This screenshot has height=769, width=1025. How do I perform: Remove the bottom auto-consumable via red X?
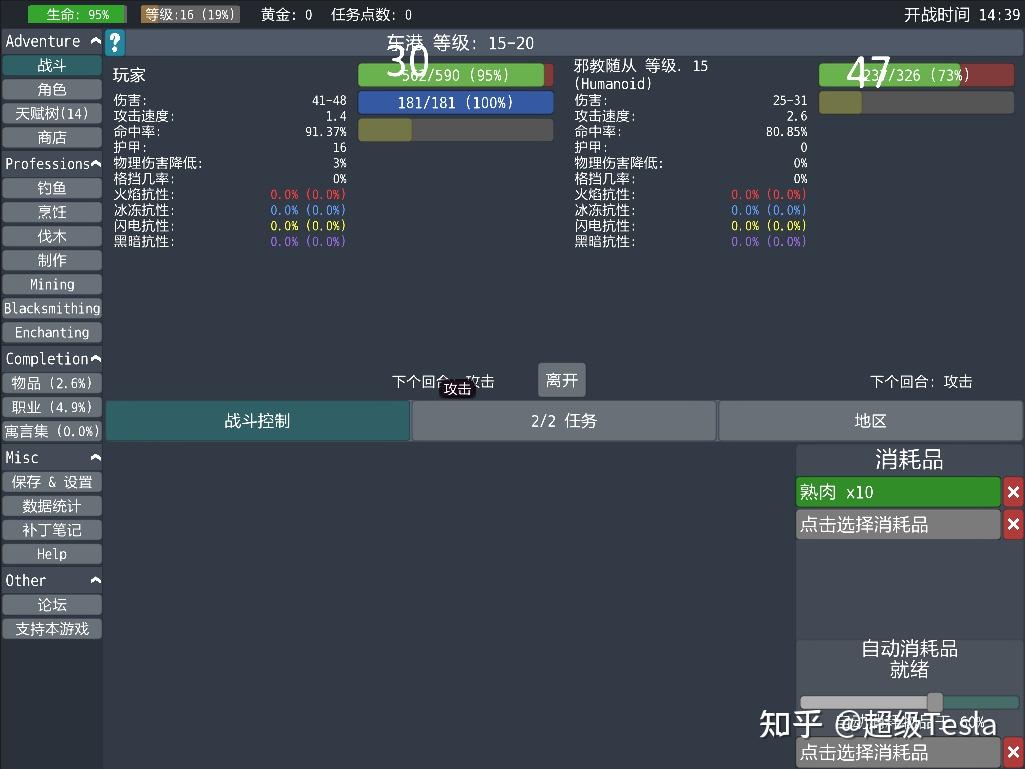[x=1014, y=751]
